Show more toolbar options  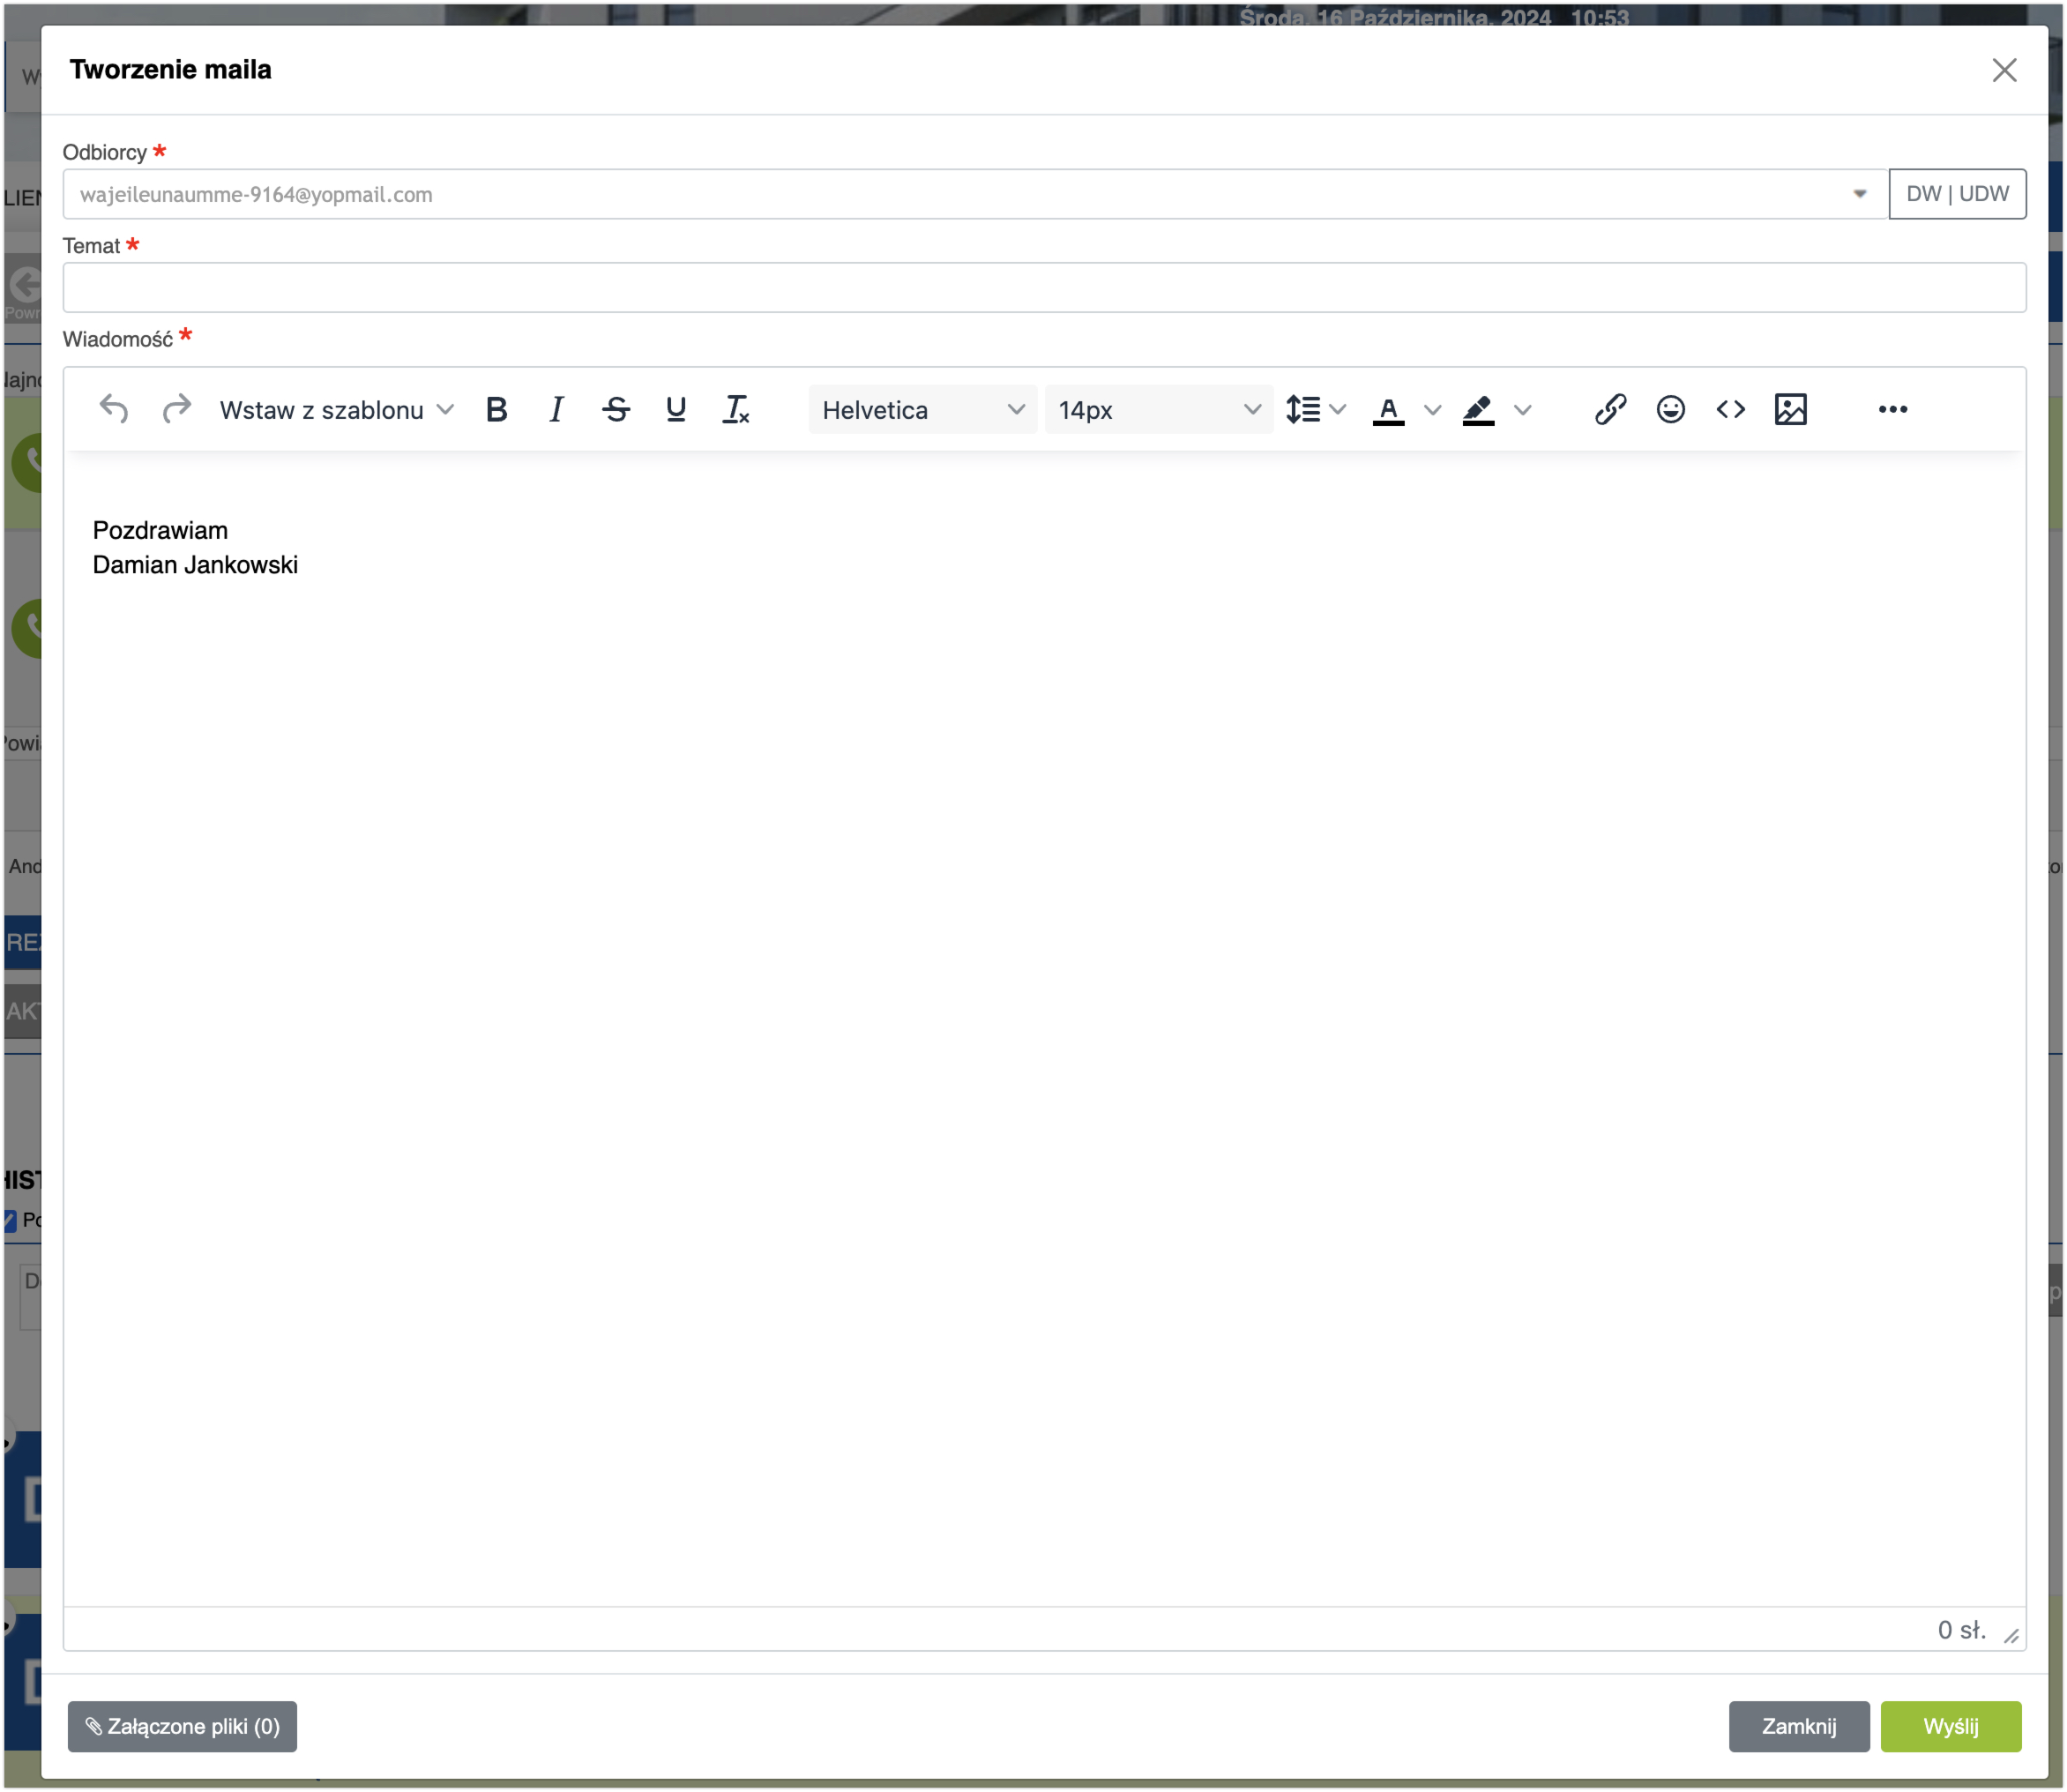point(1892,409)
